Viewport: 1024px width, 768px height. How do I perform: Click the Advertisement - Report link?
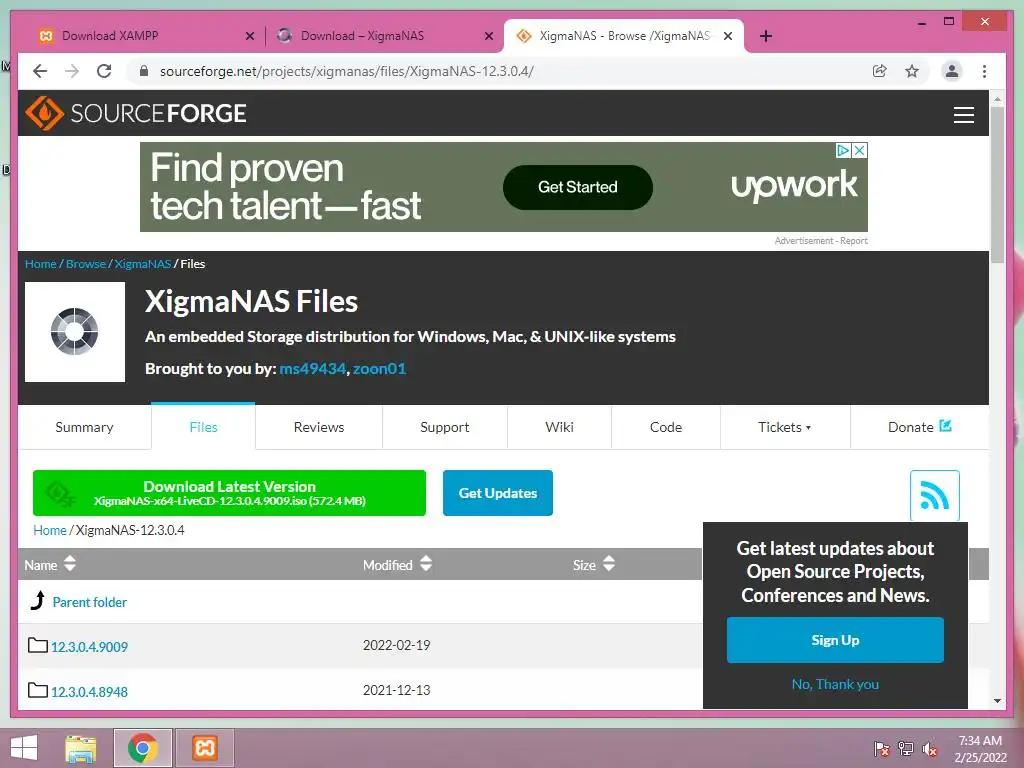(821, 241)
